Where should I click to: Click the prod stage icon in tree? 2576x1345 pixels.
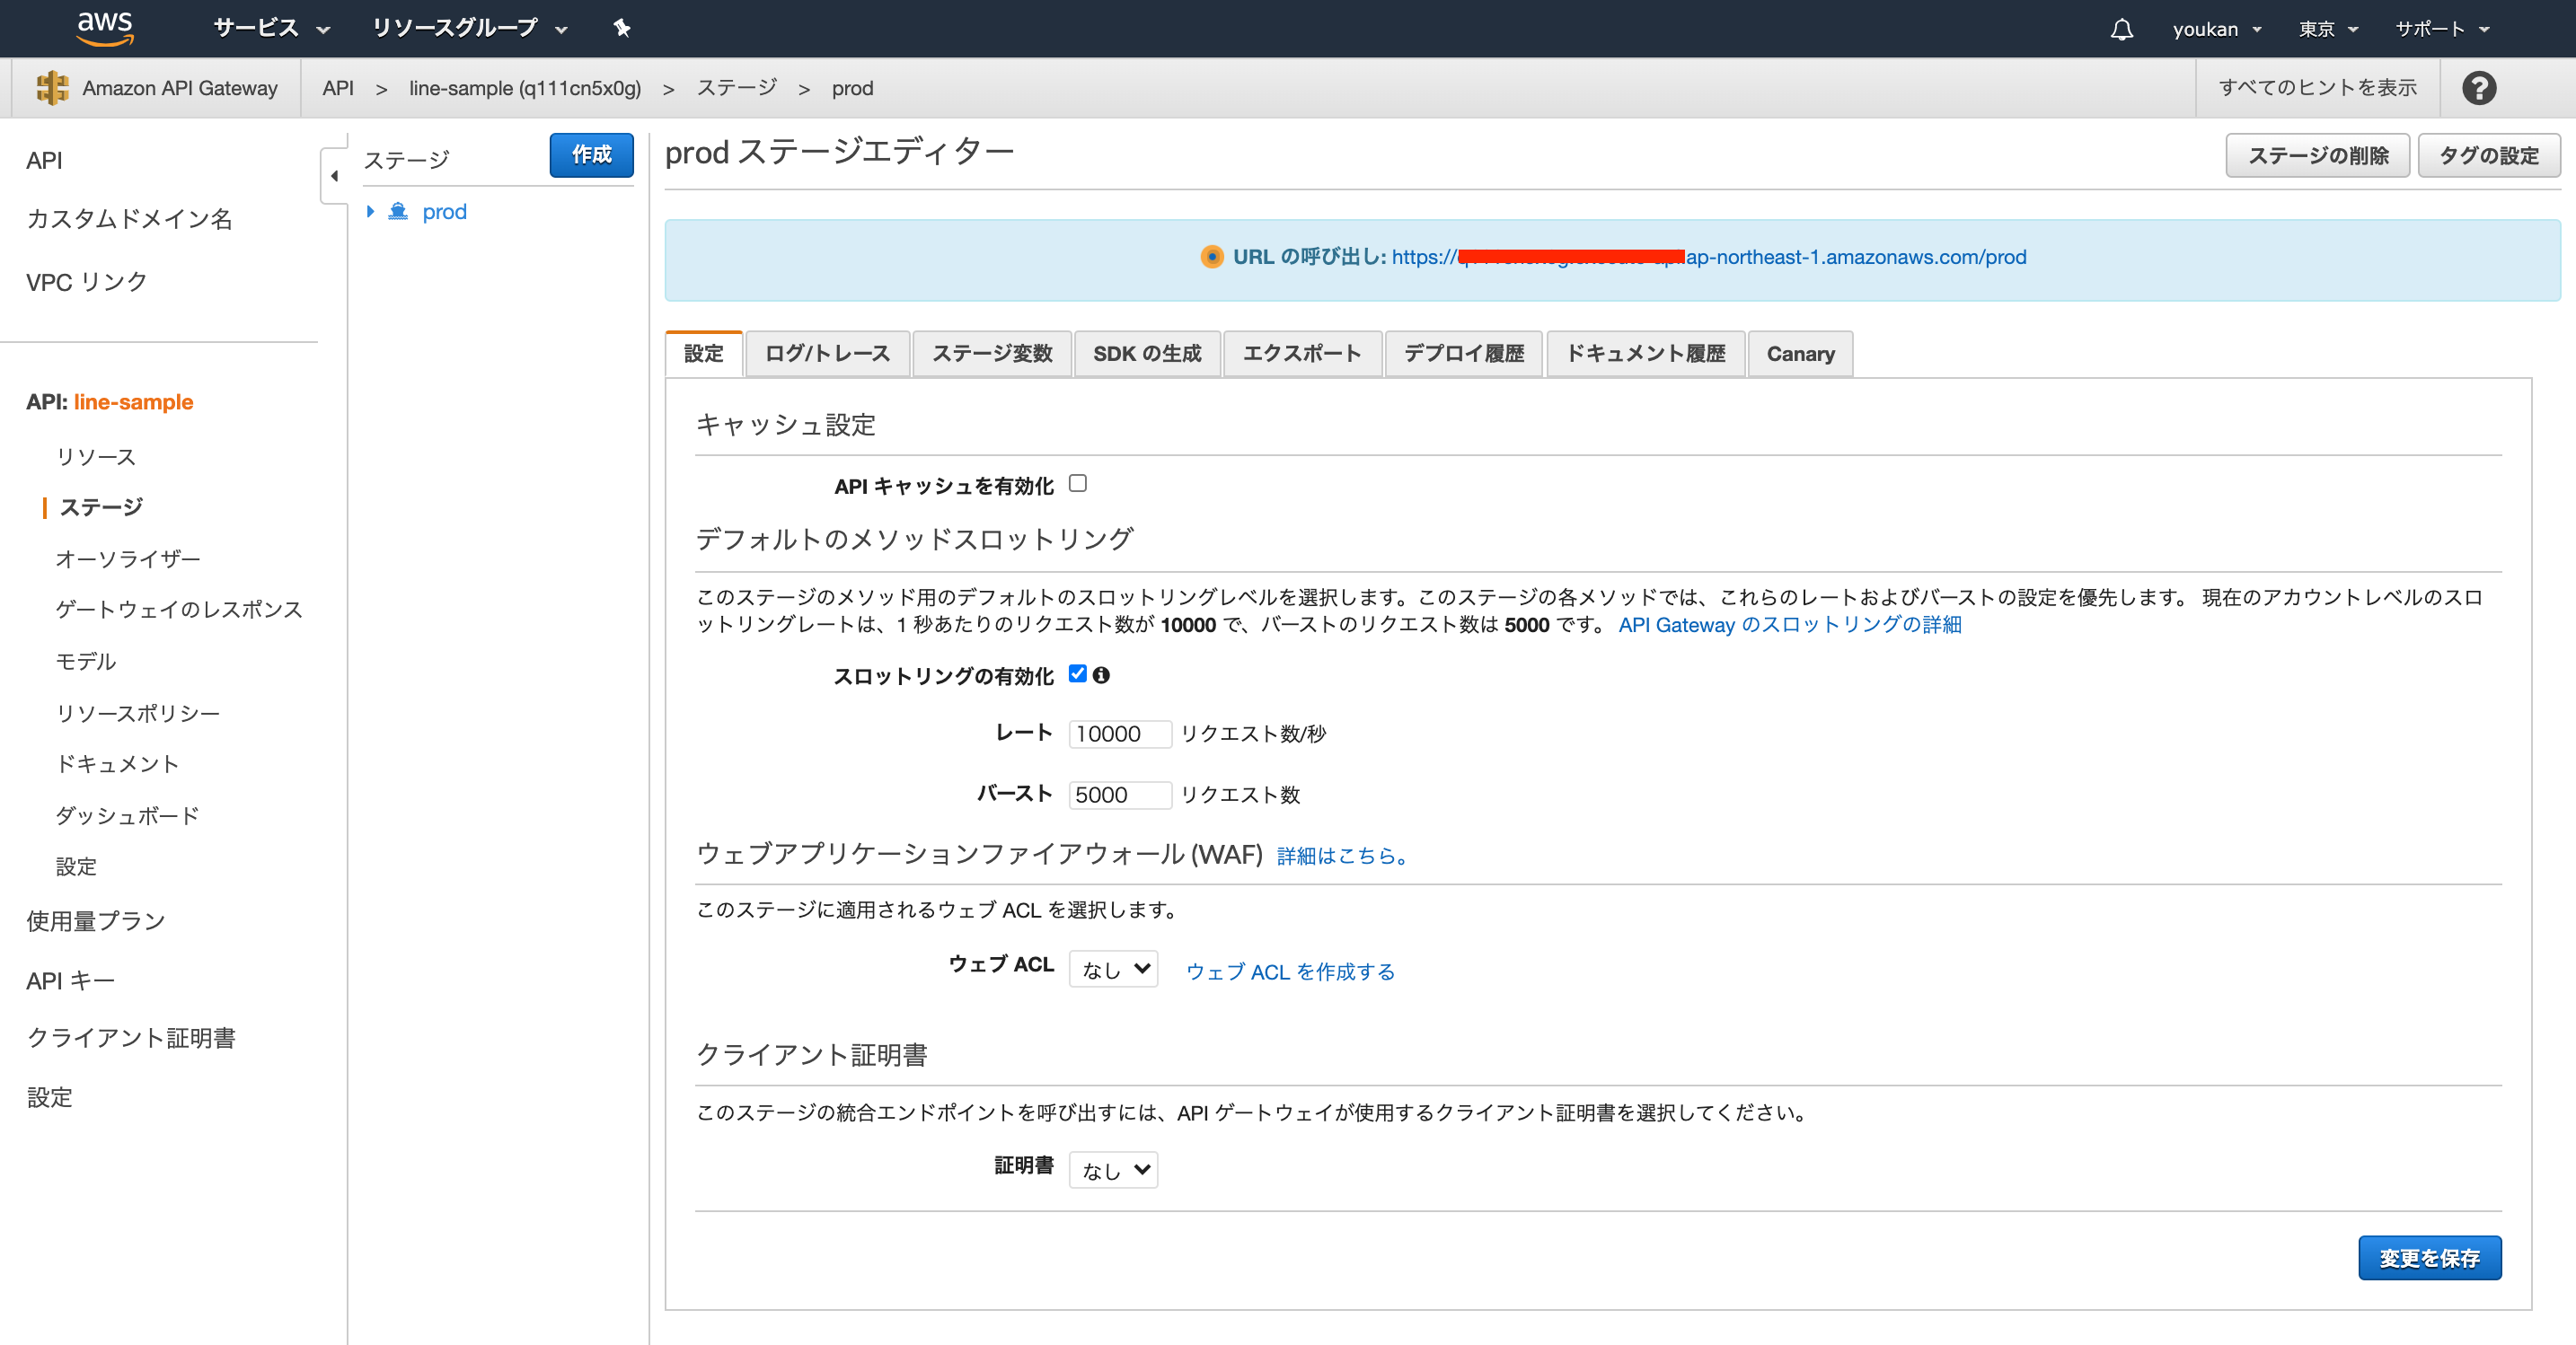point(398,211)
